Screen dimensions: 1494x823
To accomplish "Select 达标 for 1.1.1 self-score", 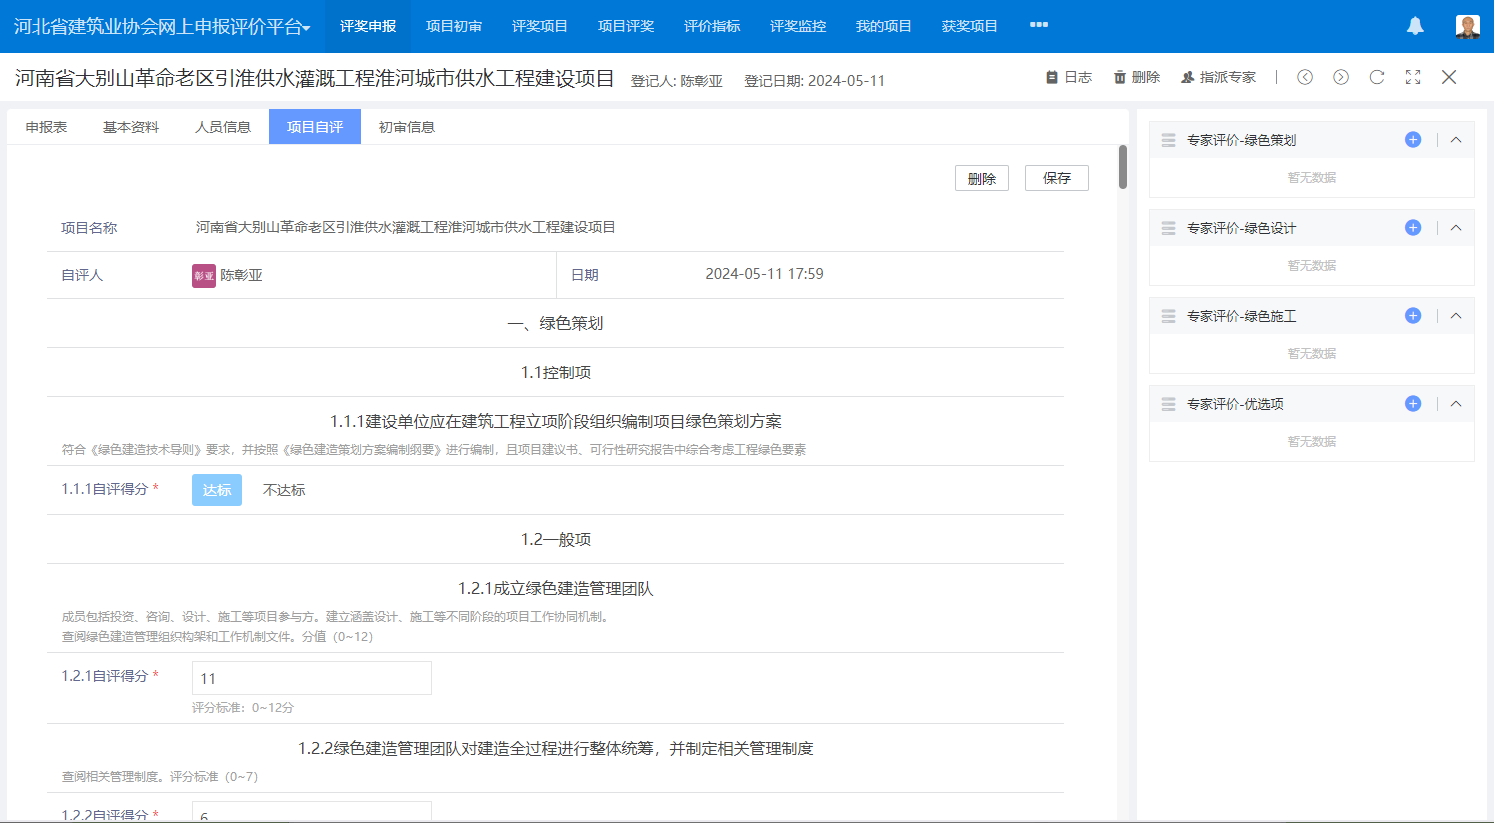I will coord(217,490).
